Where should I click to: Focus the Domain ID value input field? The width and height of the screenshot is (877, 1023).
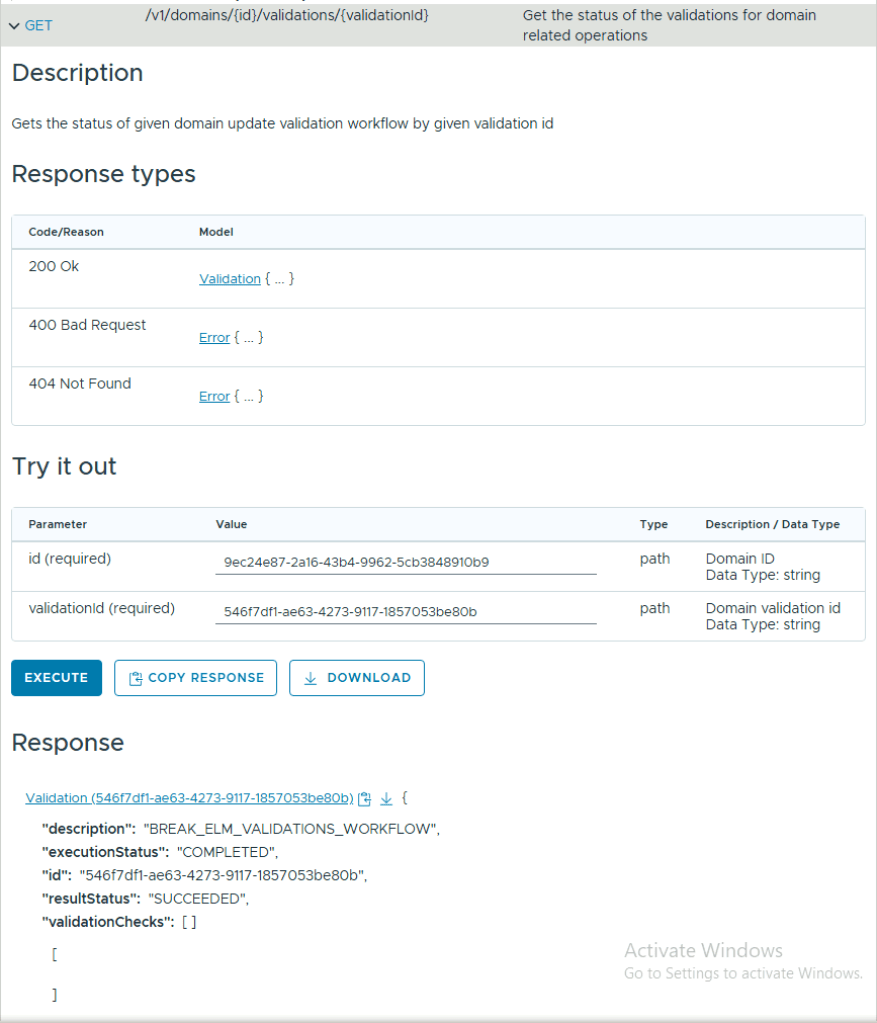405,562
